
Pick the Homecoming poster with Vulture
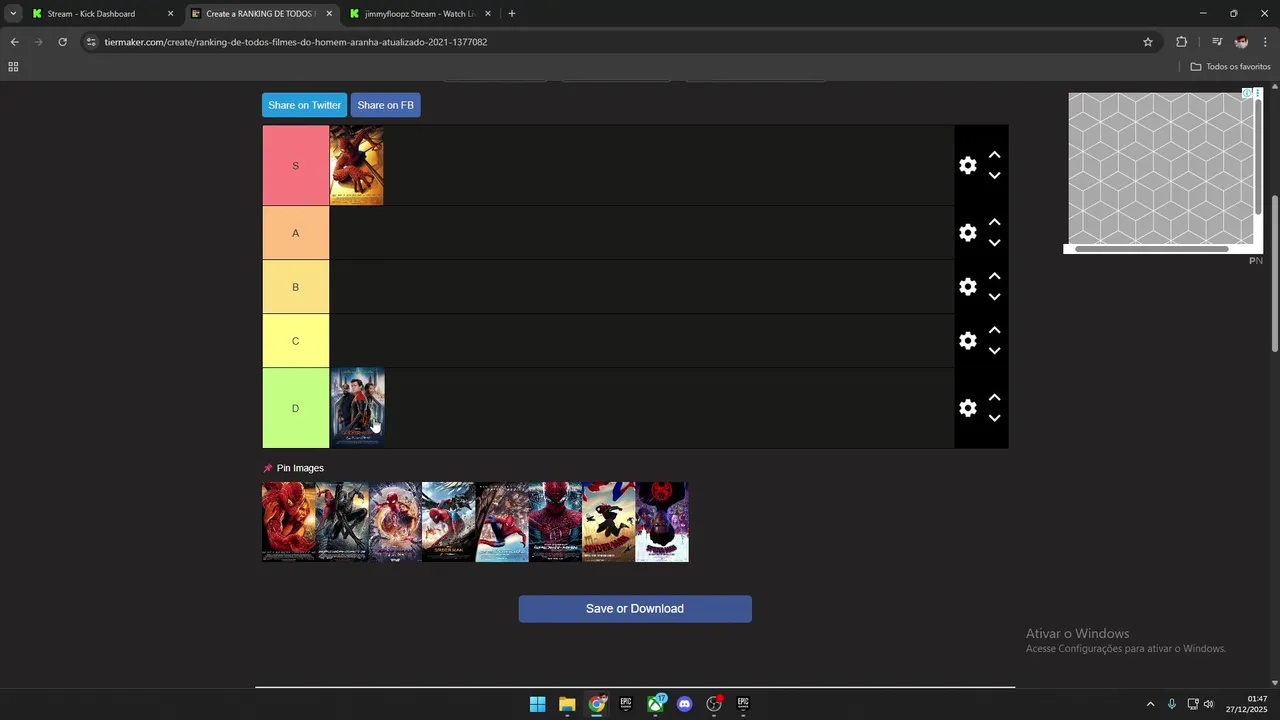(448, 522)
